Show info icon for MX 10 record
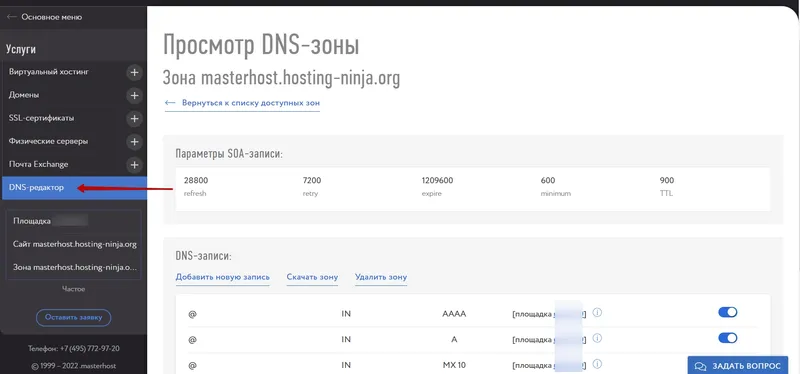The width and height of the screenshot is (800, 374). tap(597, 364)
